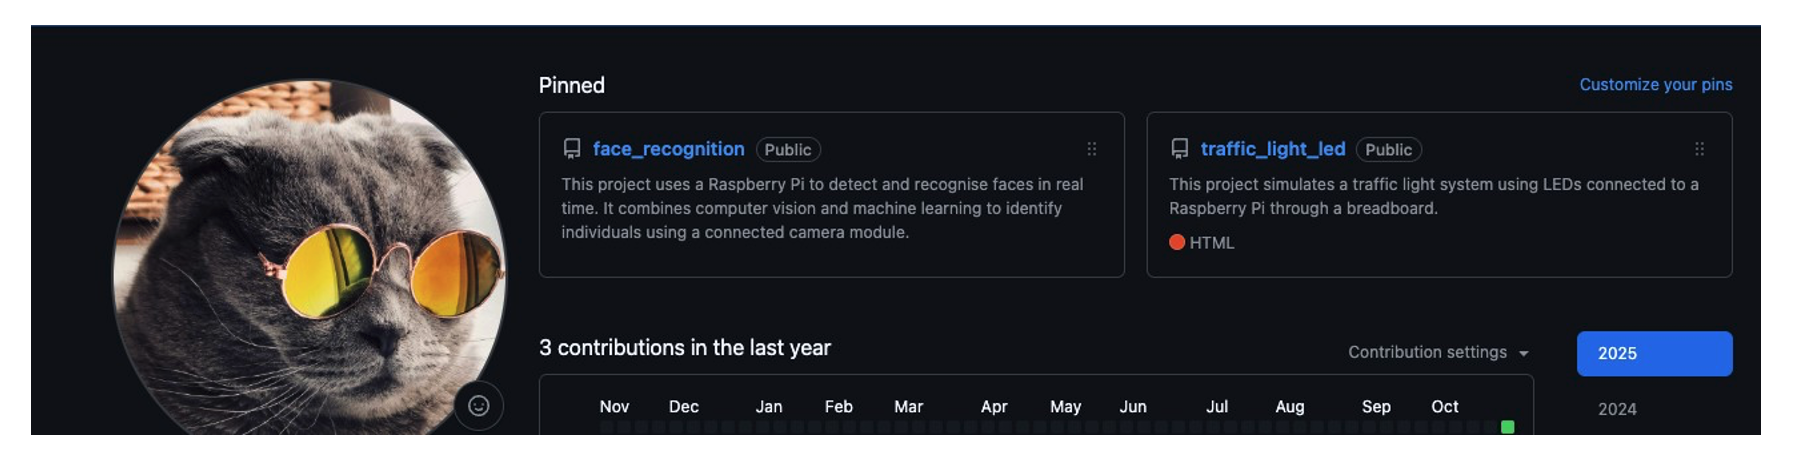Click the red HTML language dot
1800x473 pixels.
click(x=1177, y=242)
